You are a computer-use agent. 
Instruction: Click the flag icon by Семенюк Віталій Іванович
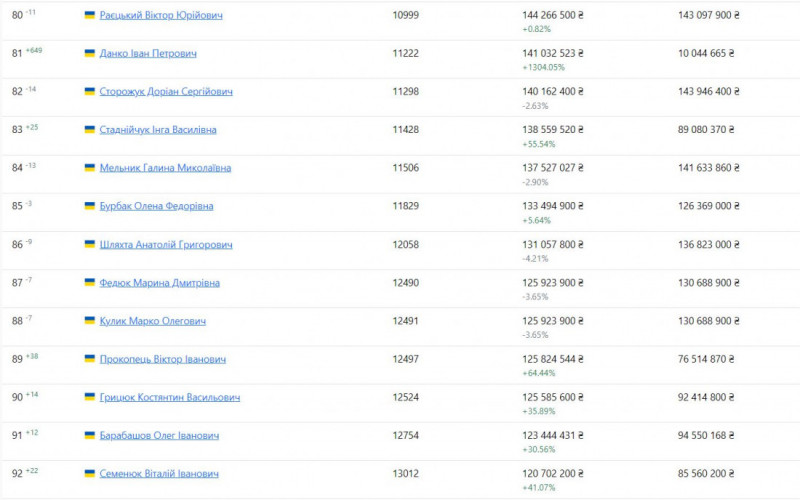coord(90,474)
